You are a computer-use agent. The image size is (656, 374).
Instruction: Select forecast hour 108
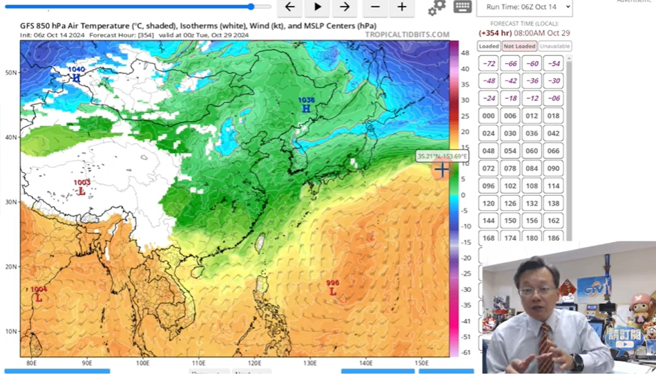532,186
